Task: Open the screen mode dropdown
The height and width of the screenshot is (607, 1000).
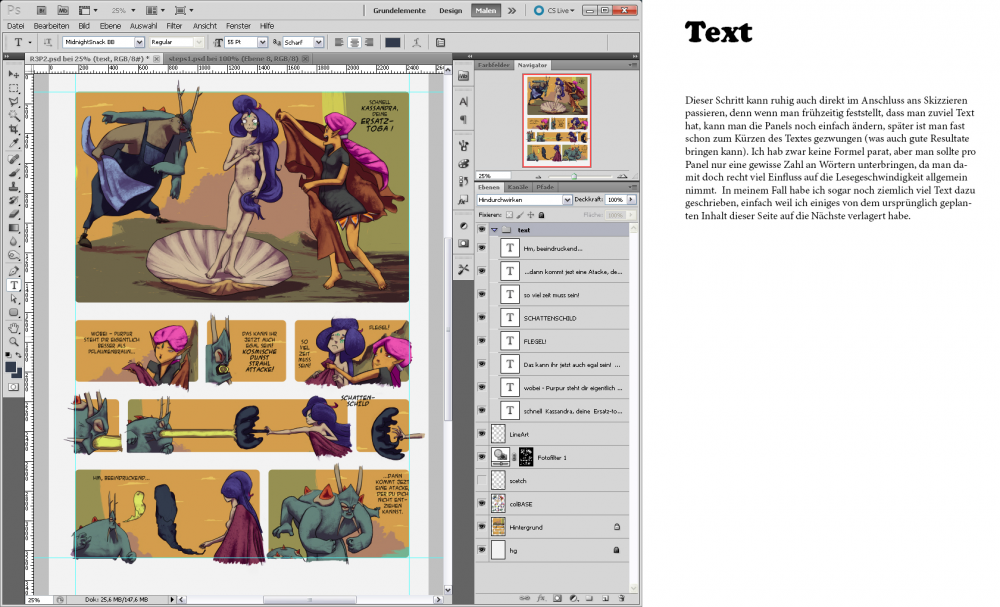Action: [184, 10]
